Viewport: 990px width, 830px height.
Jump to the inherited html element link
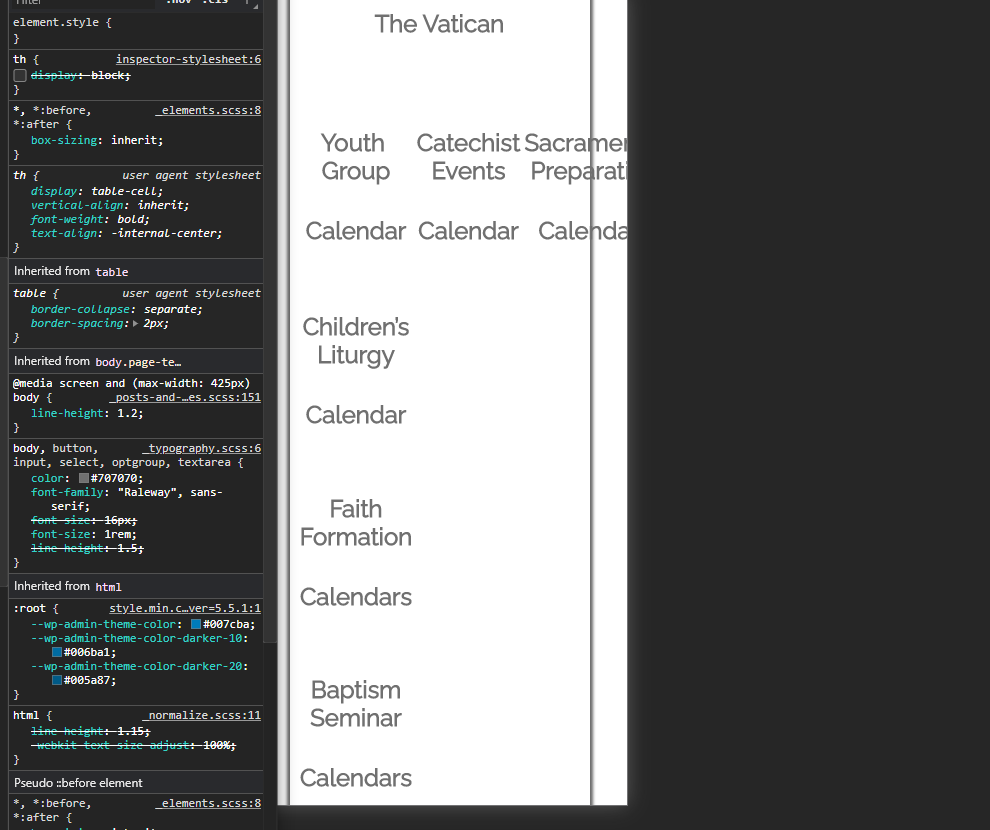108,586
